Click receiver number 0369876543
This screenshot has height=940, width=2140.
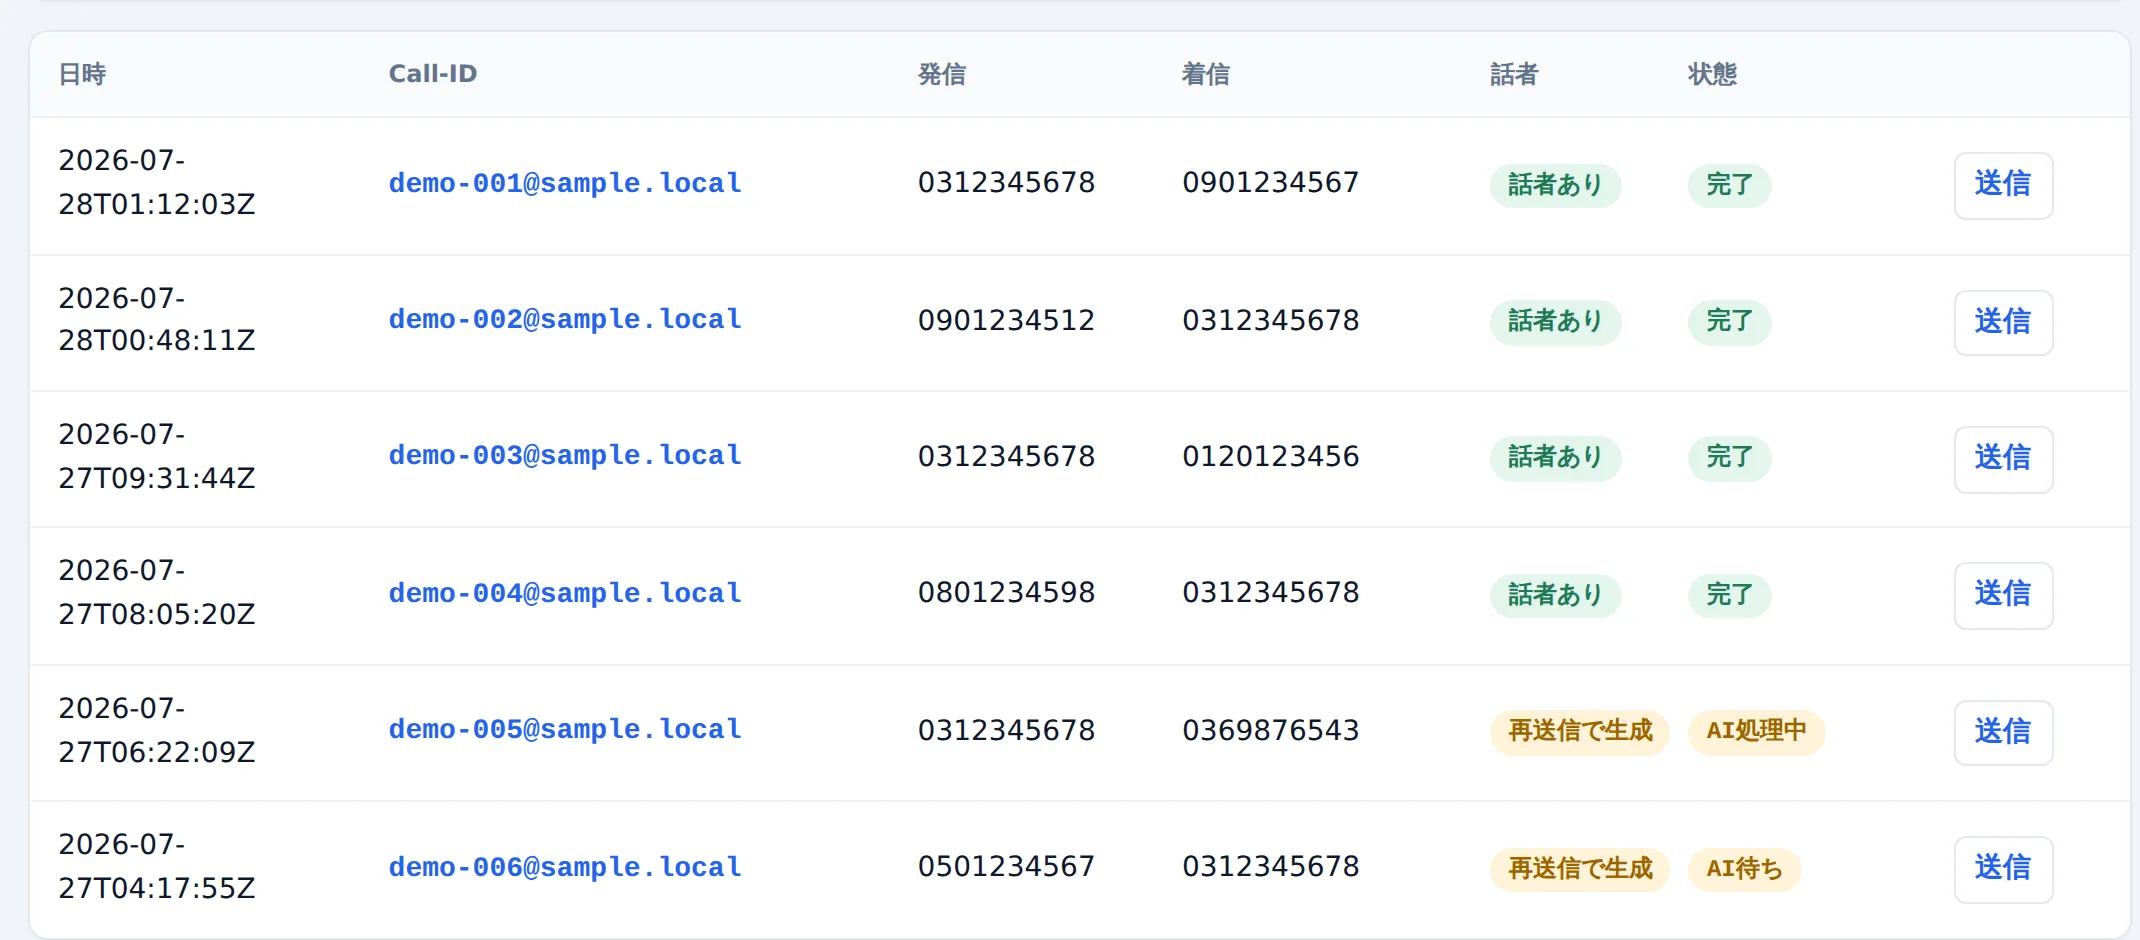(x=1270, y=731)
